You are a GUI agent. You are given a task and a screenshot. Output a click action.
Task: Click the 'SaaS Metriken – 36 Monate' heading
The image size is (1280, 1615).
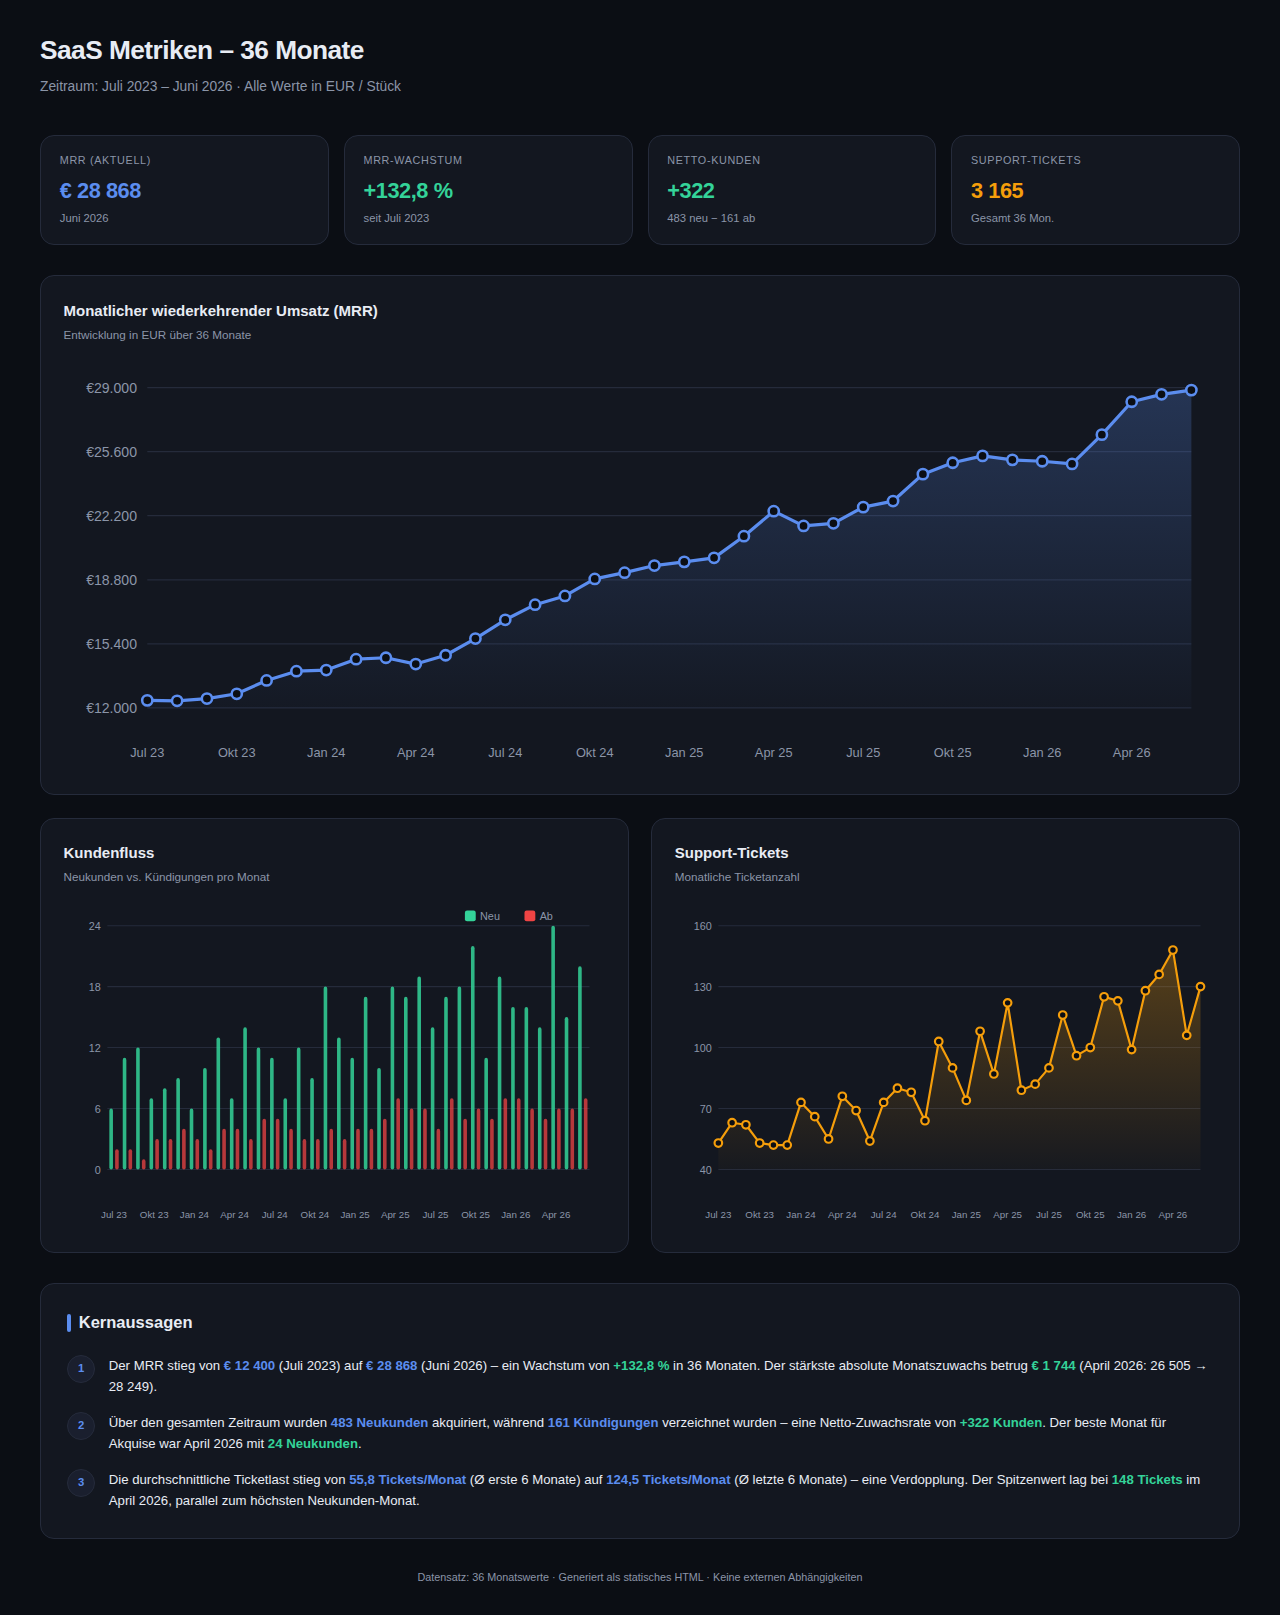click(202, 50)
